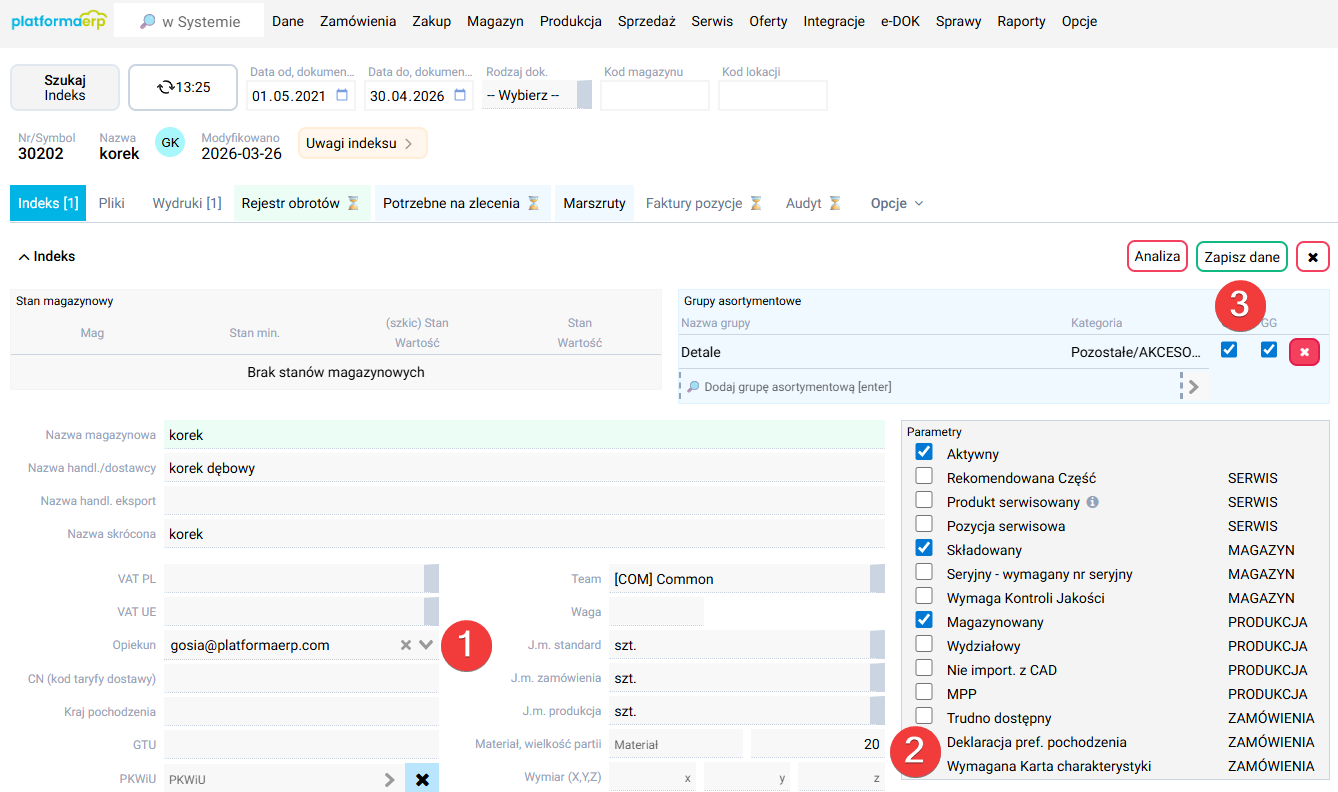Click the info icon next to Produkt serwisowany
Screen dimensions: 1338x792
click(x=1091, y=501)
